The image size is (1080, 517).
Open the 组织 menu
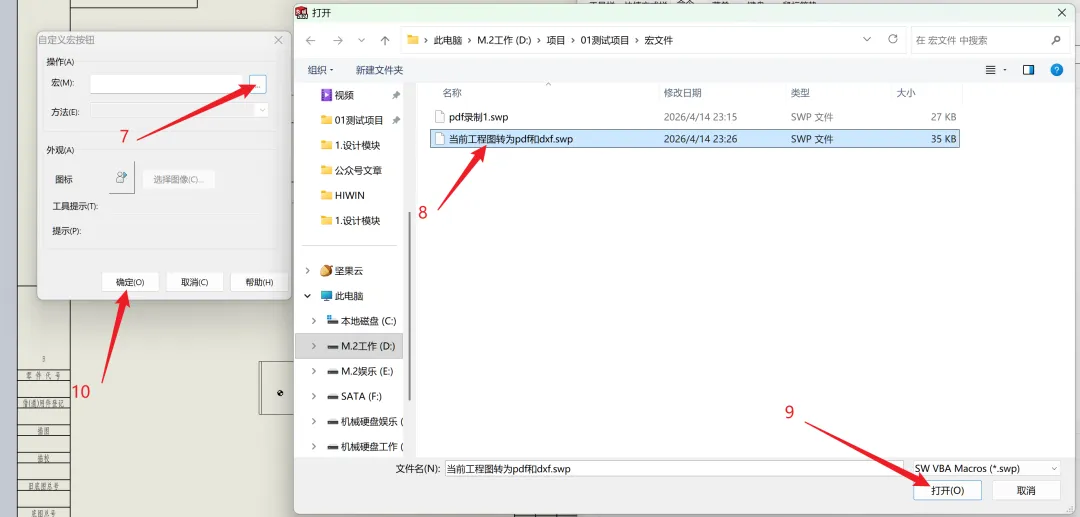click(x=320, y=70)
